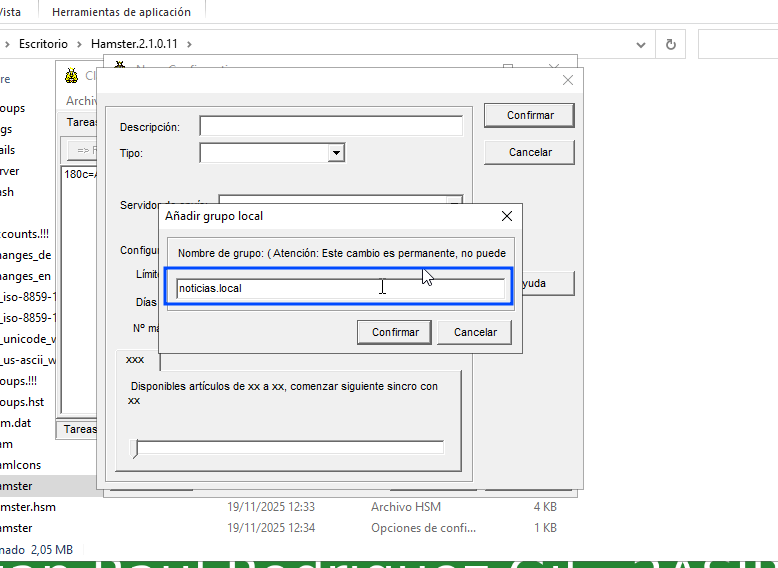
Task: Click the group name field containing noticias.local
Action: 340,288
